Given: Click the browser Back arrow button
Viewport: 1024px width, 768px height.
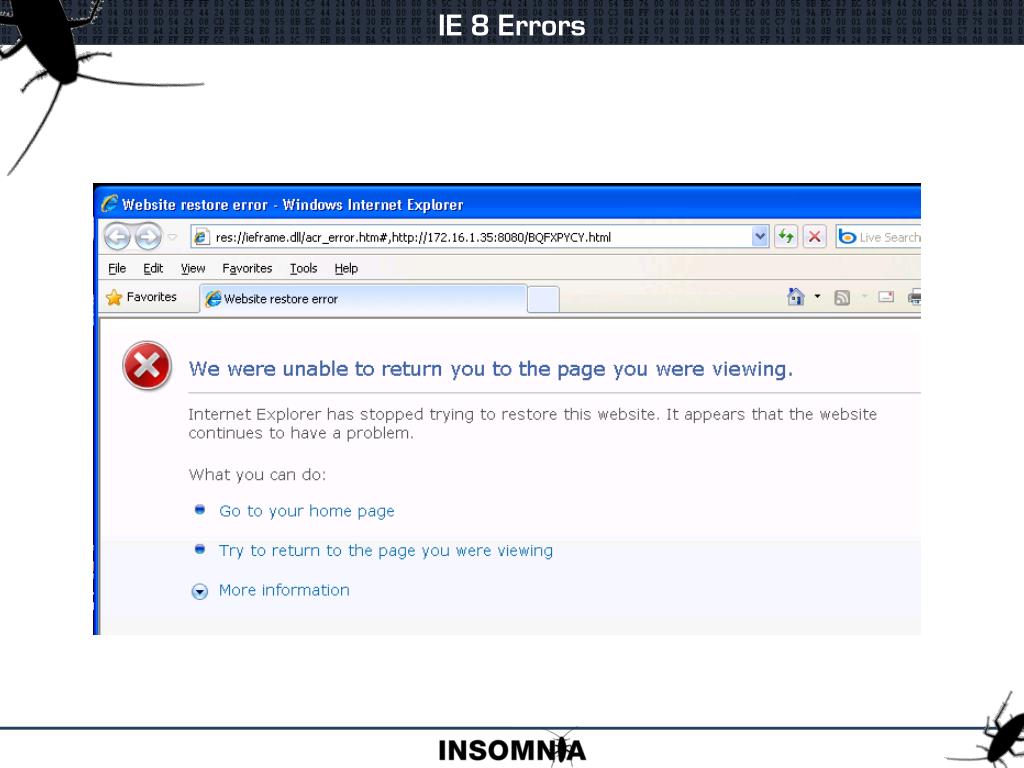Looking at the screenshot, I should [118, 236].
